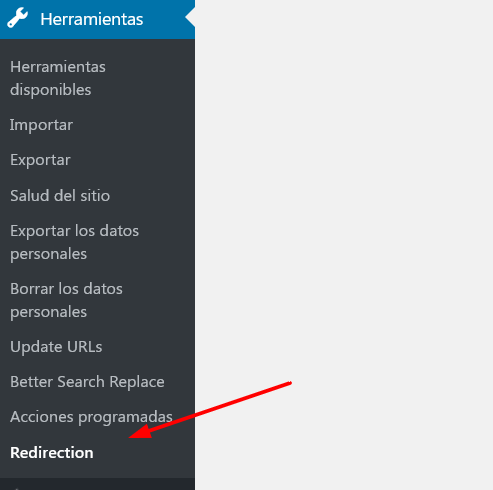This screenshot has width=493, height=490.
Task: Open the Herramientas top-level menu
Action: 91,19
